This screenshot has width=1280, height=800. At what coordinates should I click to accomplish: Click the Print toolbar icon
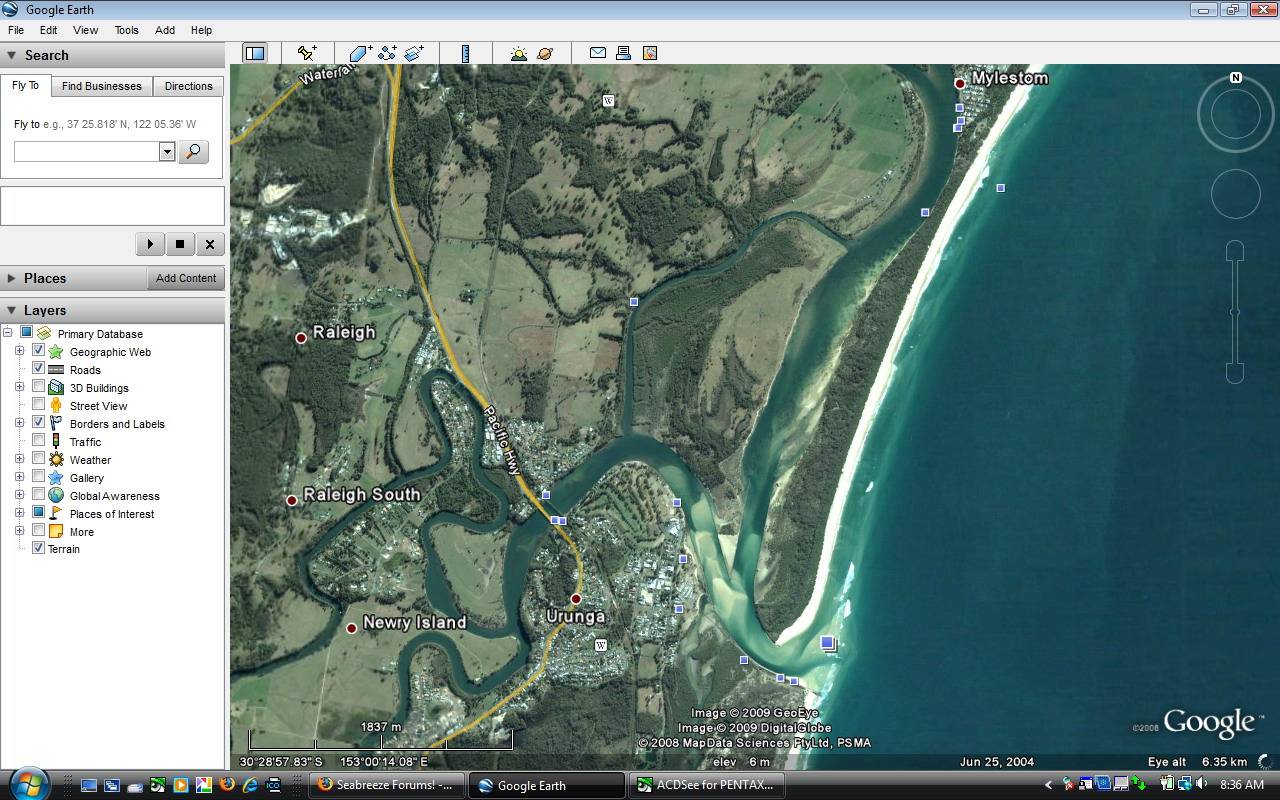coord(623,53)
